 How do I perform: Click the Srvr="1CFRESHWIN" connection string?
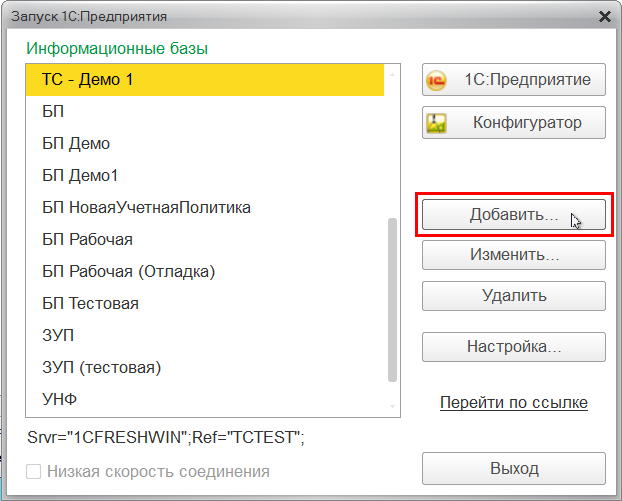point(166,437)
